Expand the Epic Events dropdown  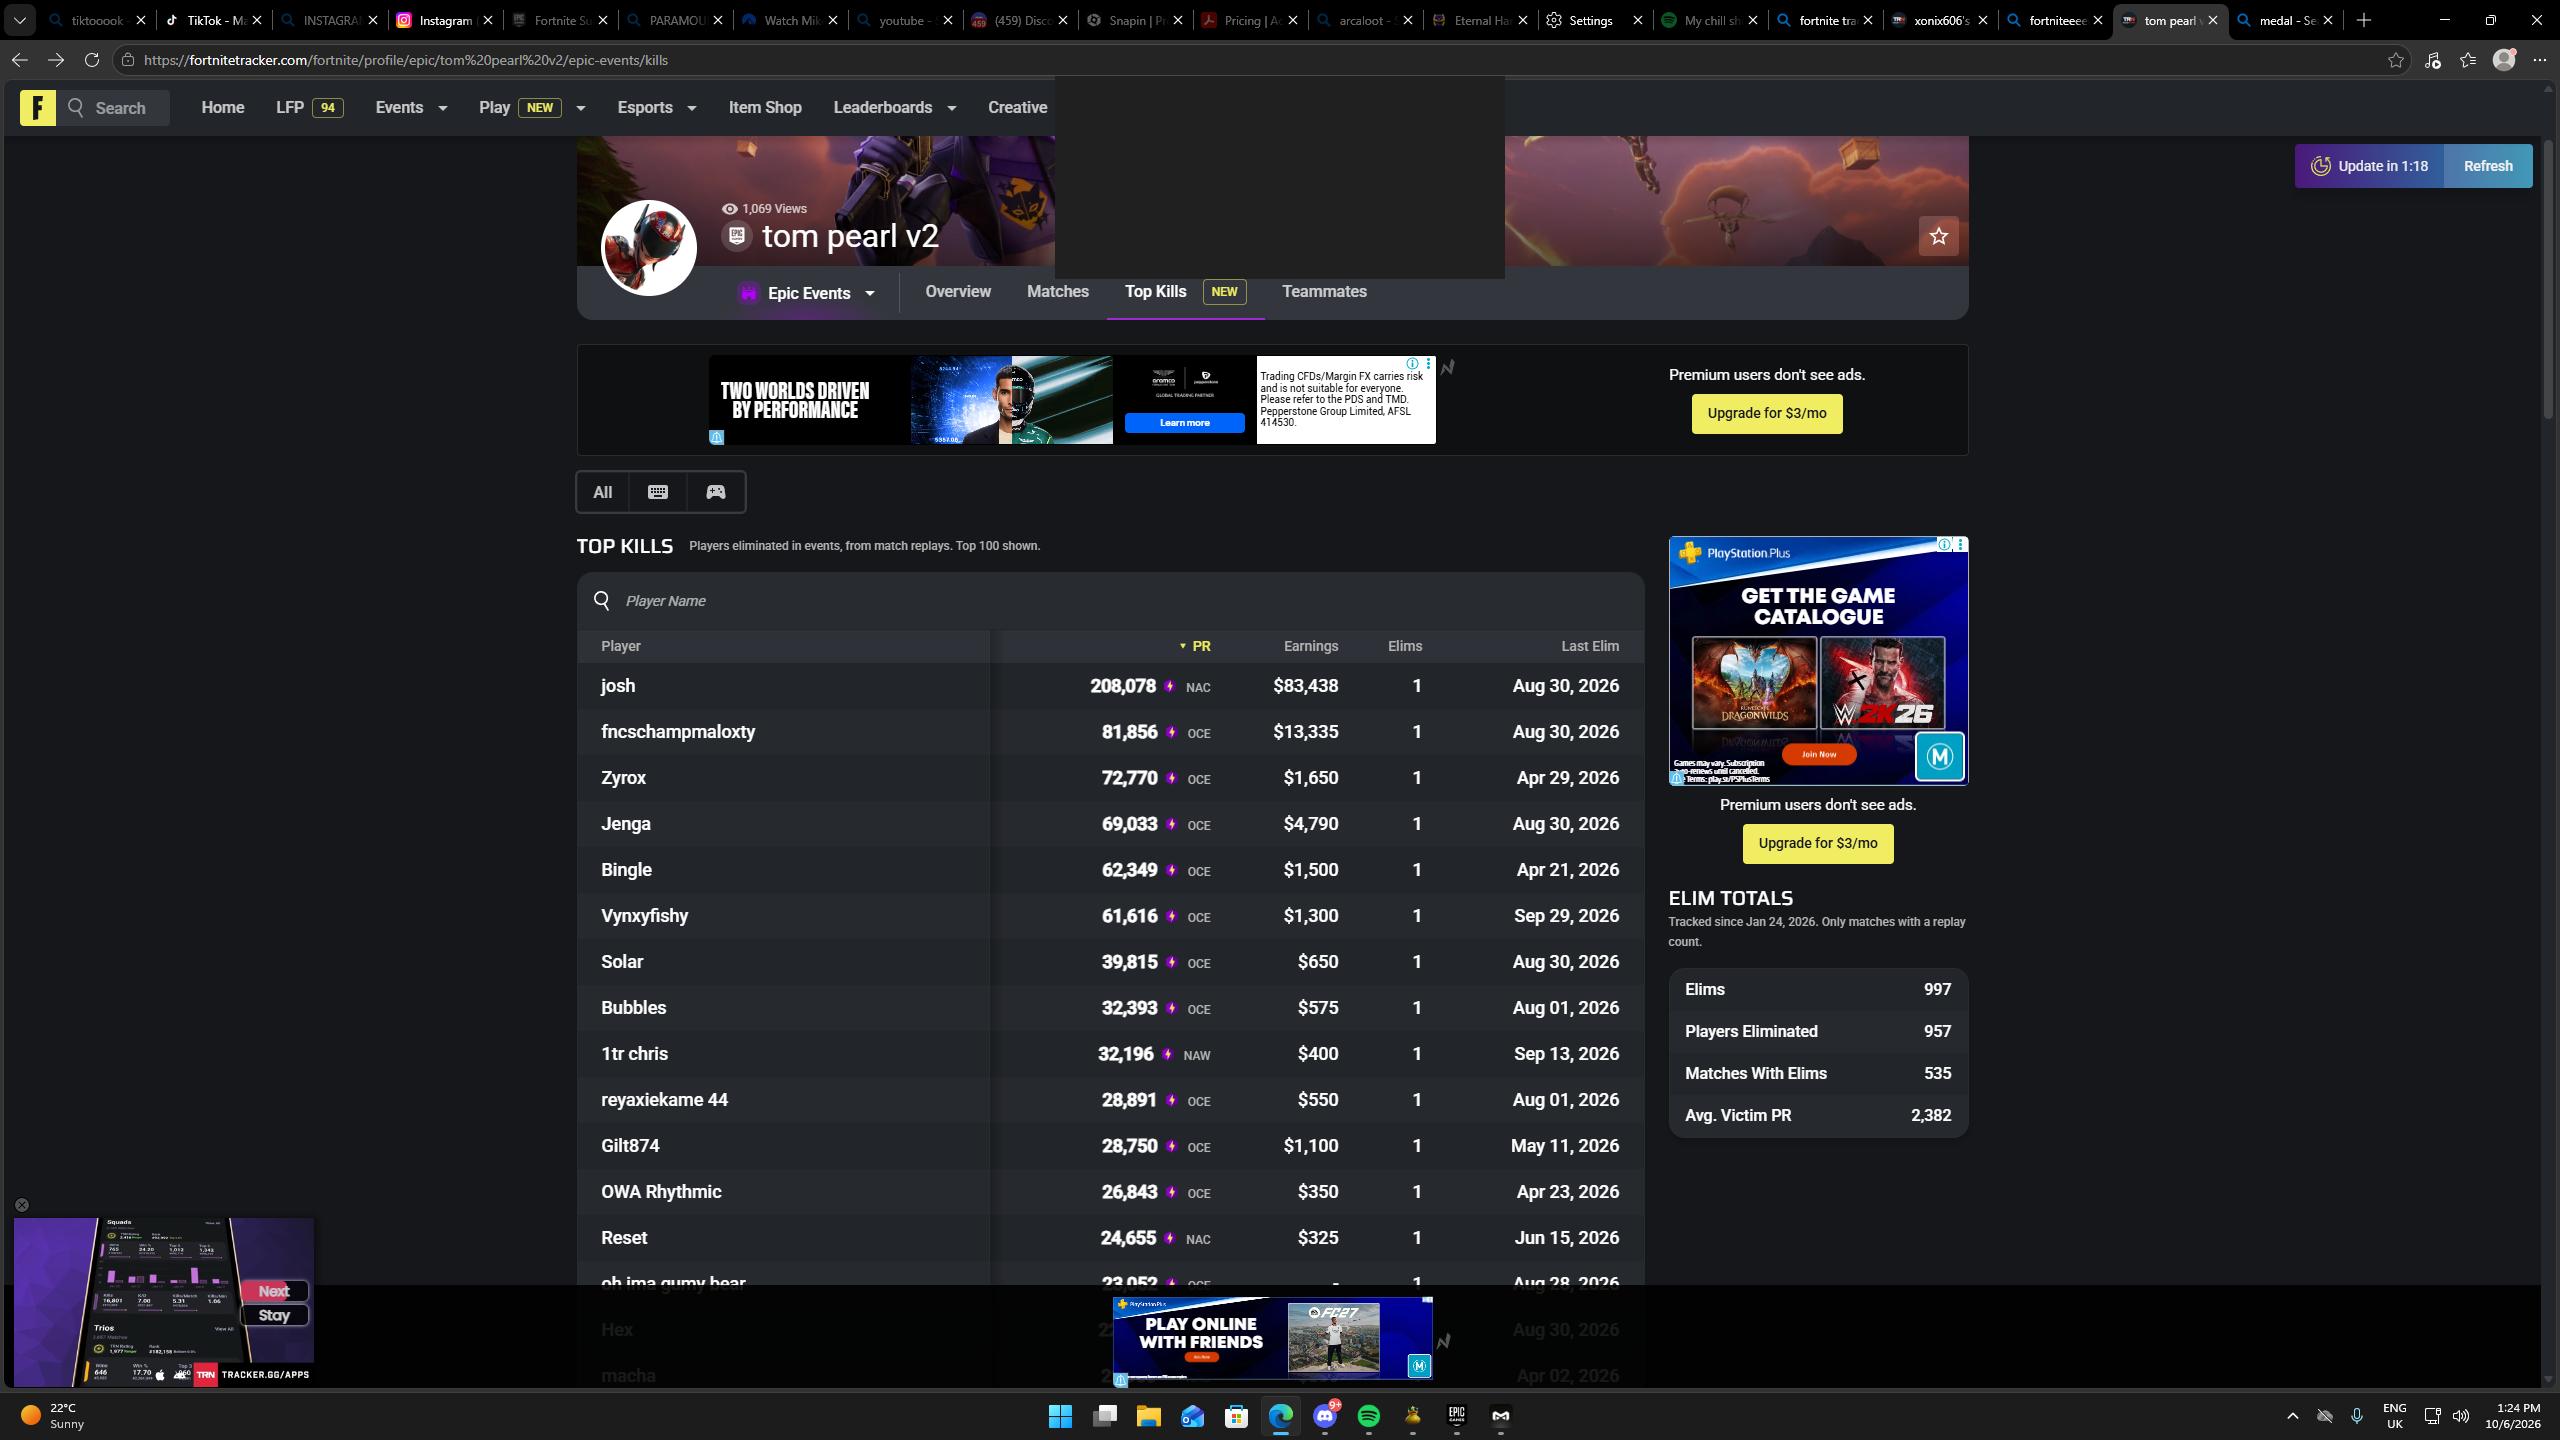(x=808, y=293)
